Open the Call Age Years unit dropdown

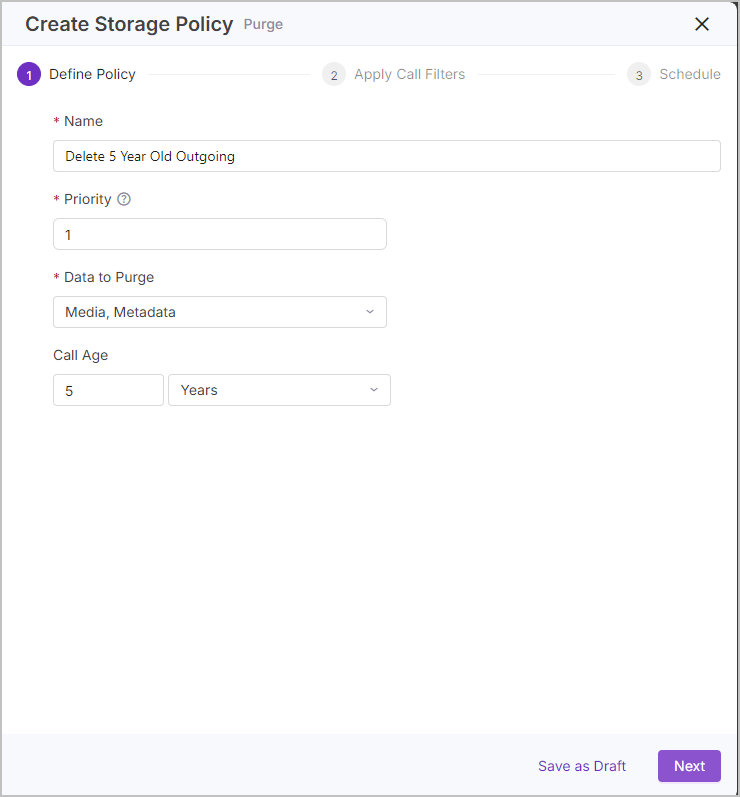279,390
